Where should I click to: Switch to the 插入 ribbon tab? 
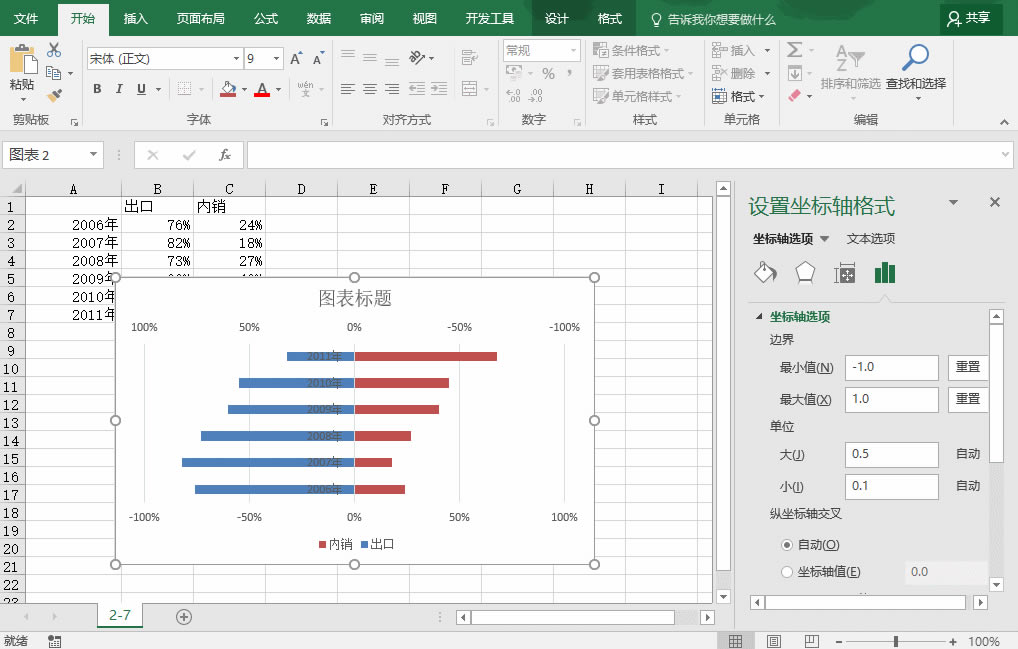coord(135,18)
